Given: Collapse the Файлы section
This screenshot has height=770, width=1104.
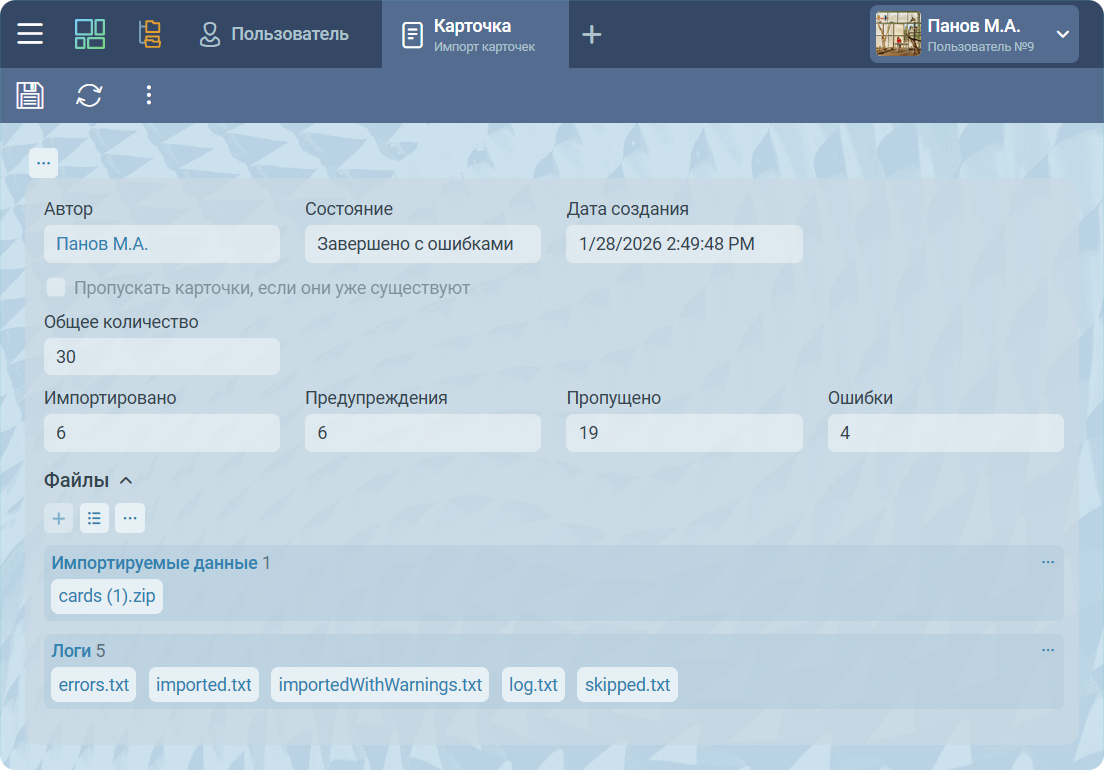Looking at the screenshot, I should (x=126, y=481).
